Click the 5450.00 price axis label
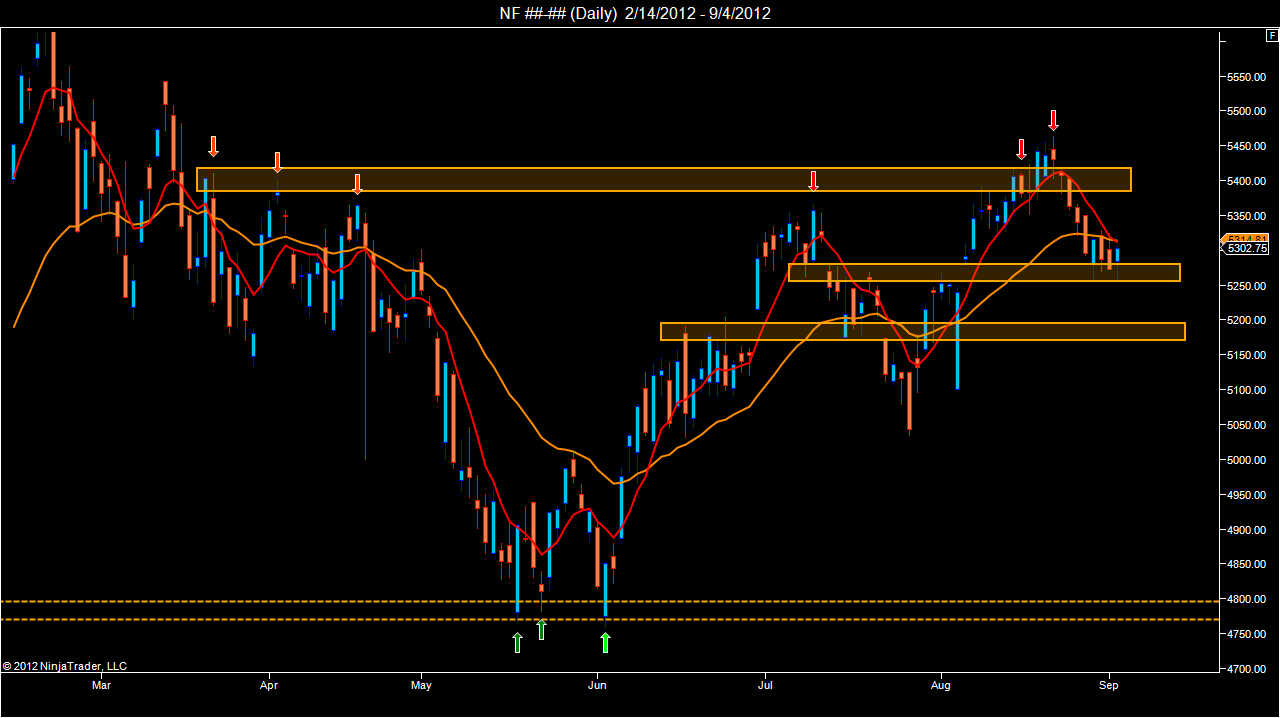The width and height of the screenshot is (1280, 718). click(1247, 146)
